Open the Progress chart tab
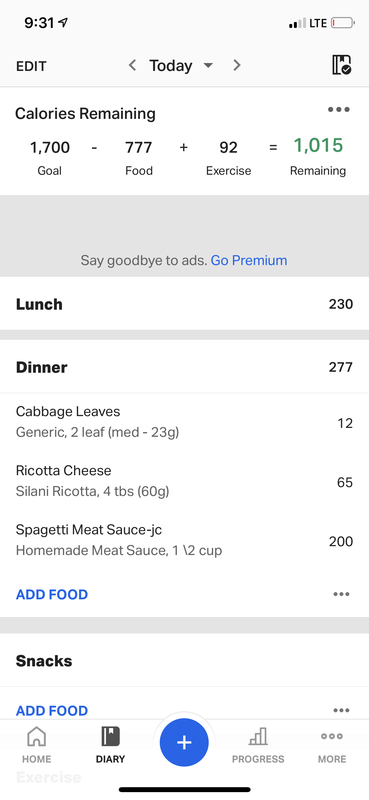The width and height of the screenshot is (369, 800). point(258,745)
